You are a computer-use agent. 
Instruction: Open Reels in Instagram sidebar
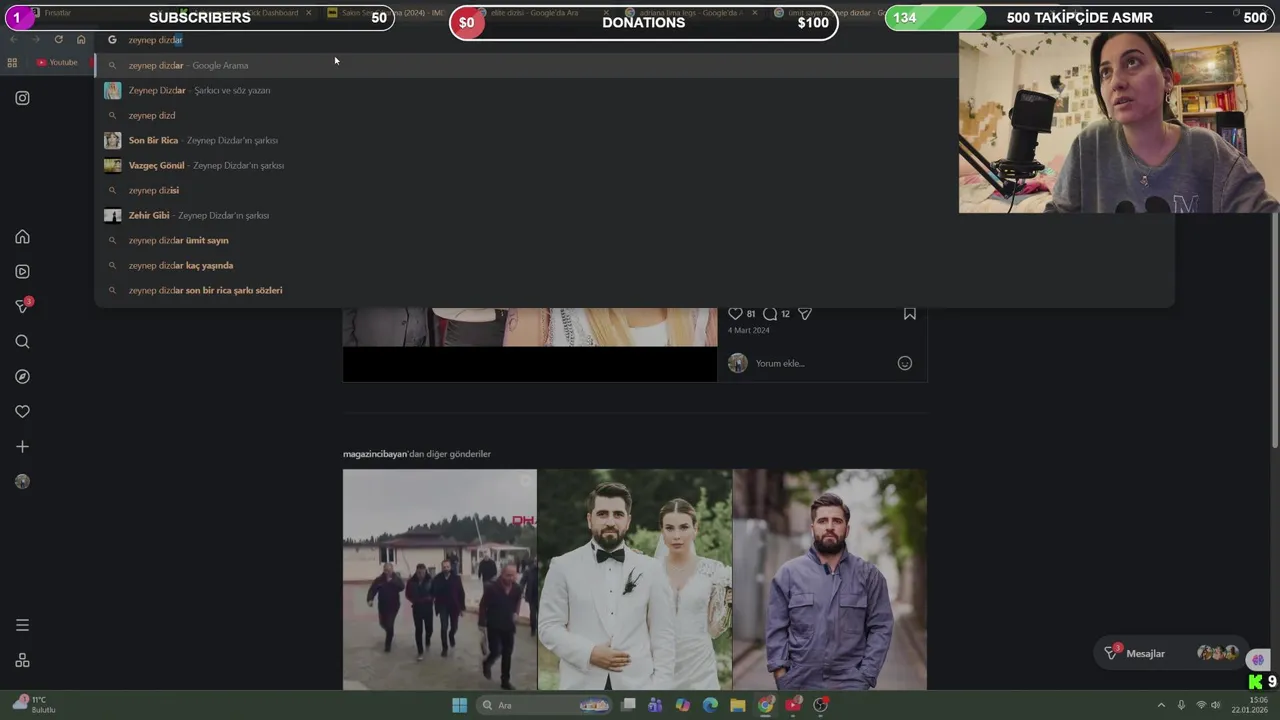(x=22, y=272)
